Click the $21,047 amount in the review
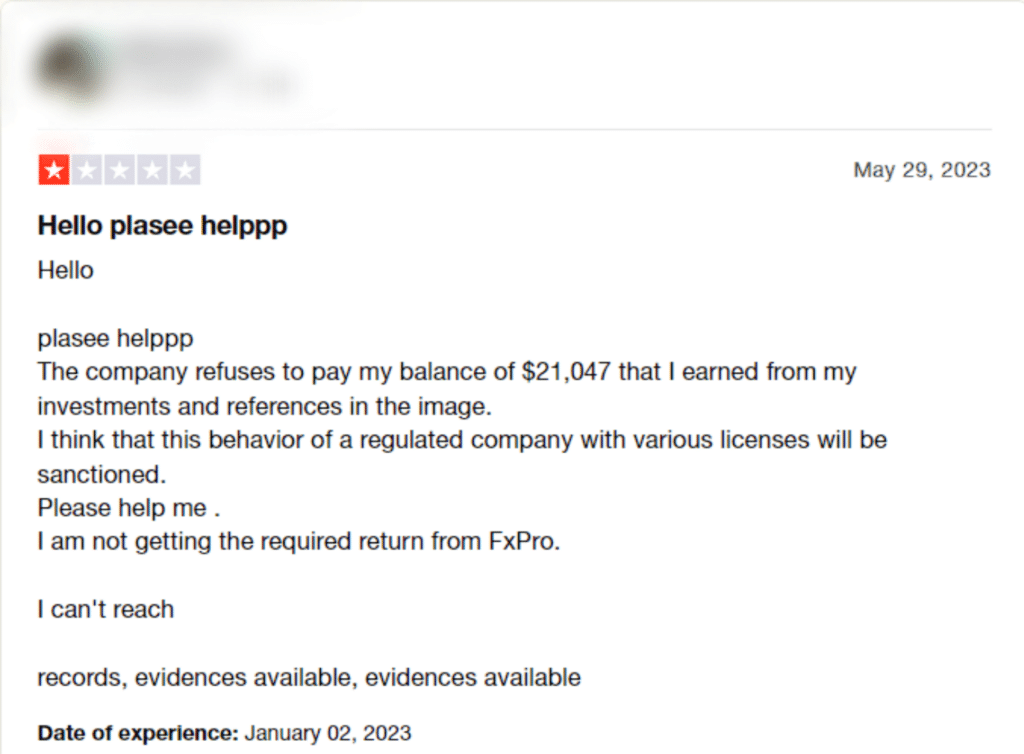 tap(566, 371)
